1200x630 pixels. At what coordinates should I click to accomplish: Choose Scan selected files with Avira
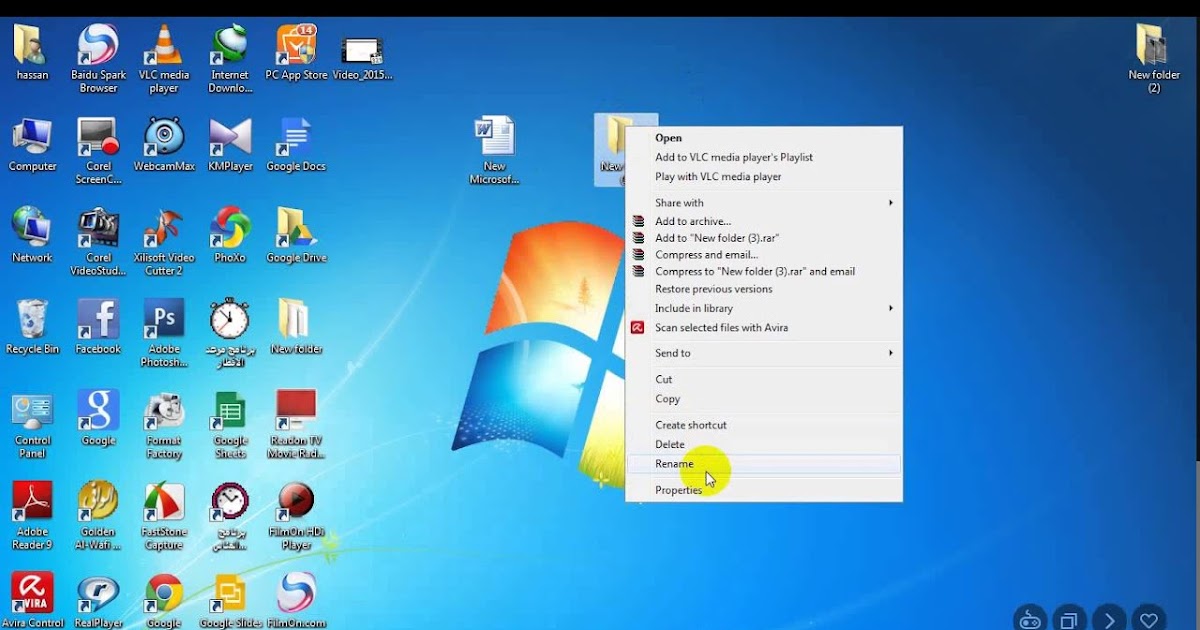pyautogui.click(x=764, y=327)
